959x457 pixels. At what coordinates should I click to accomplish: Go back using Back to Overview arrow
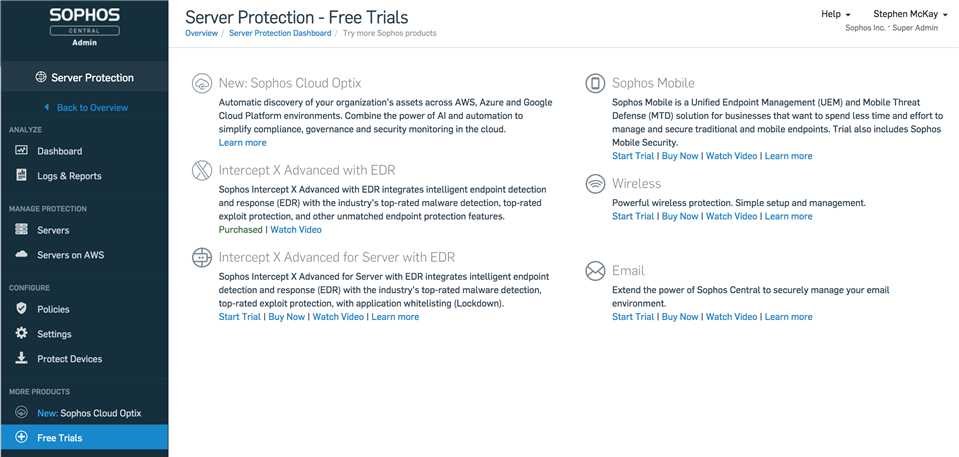tap(86, 107)
